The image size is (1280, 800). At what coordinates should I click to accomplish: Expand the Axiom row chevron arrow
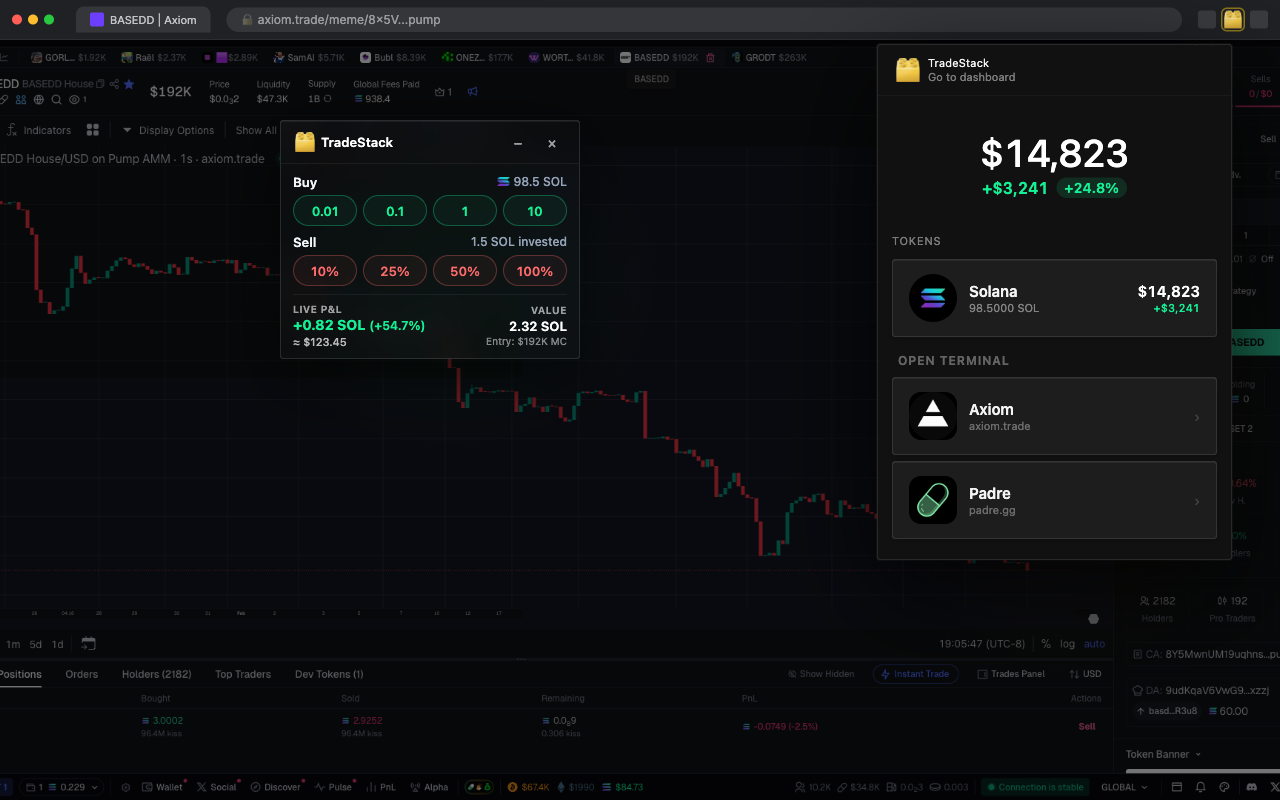tap(1197, 417)
